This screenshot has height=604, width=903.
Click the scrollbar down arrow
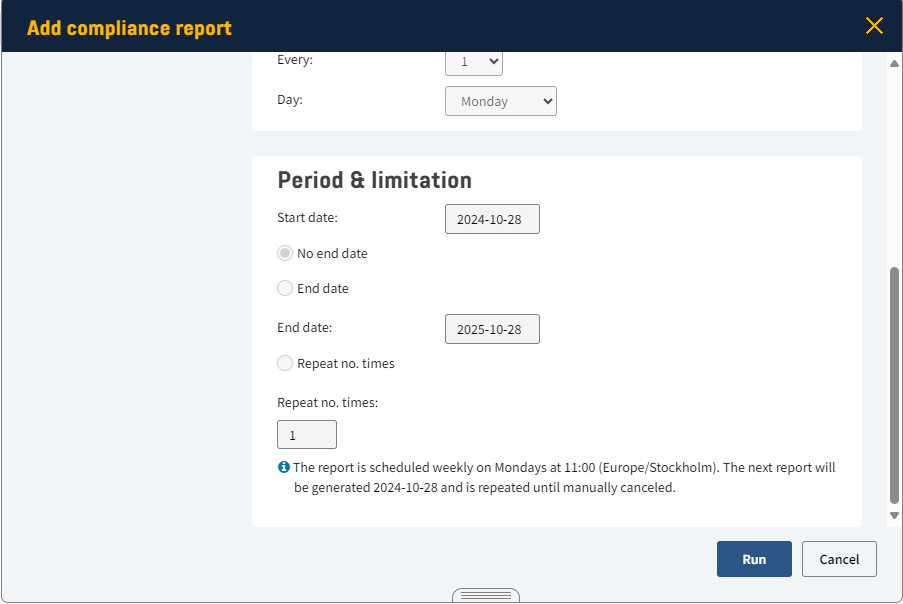(x=894, y=515)
